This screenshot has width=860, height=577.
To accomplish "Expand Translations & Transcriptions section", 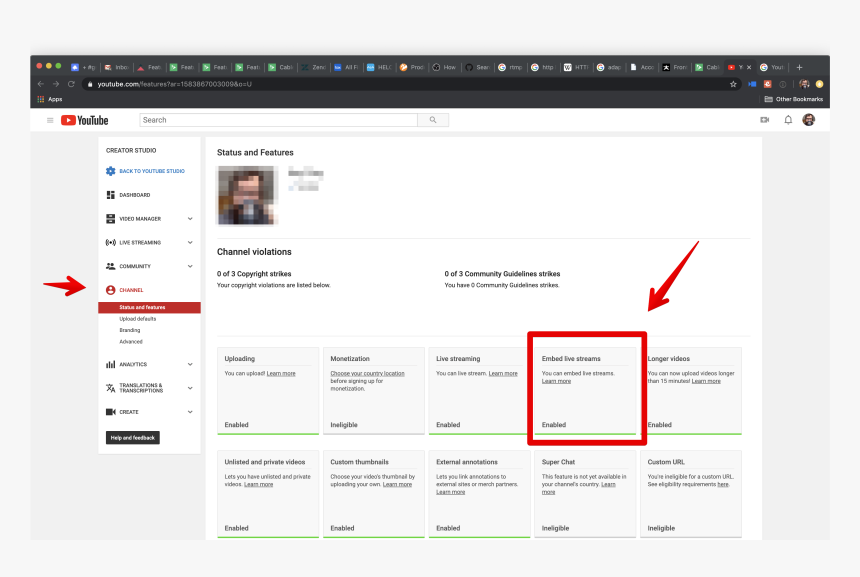I will [x=190, y=388].
